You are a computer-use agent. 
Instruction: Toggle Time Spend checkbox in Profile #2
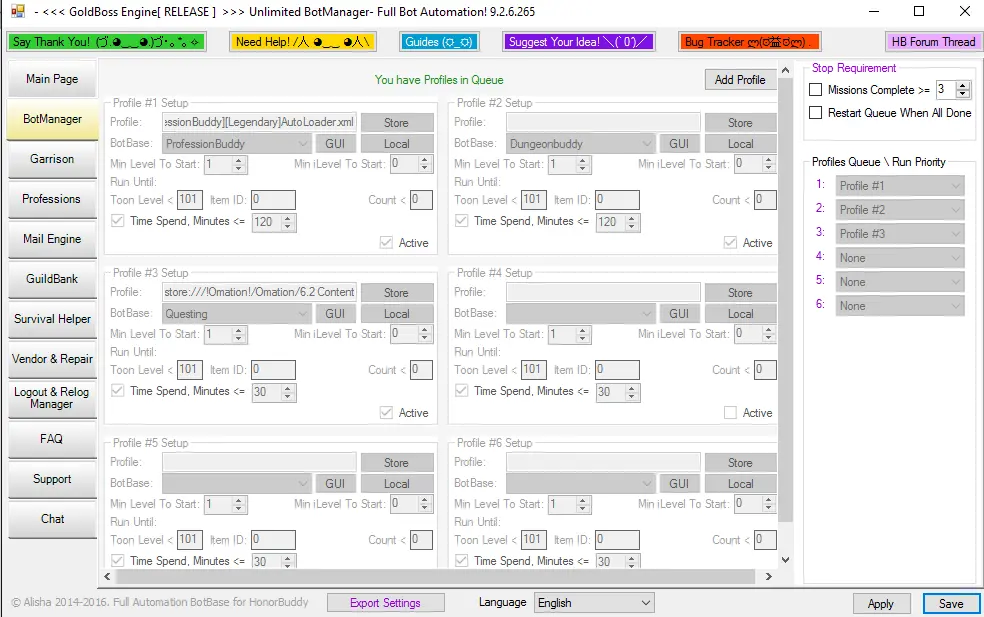coord(461,221)
